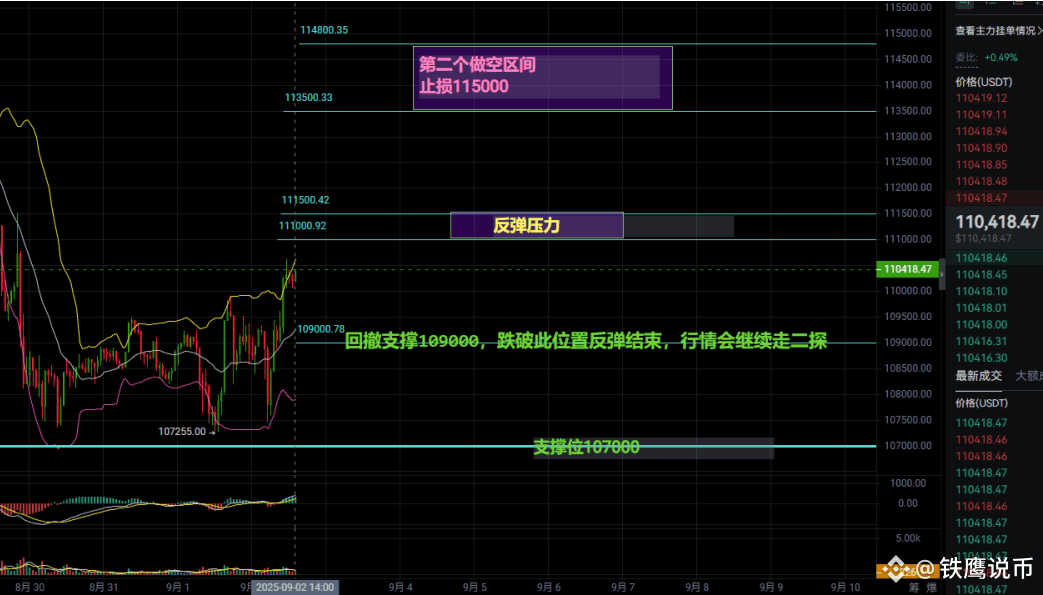1043x595 pixels.
Task: Select ask price 110418.85 in order book
Action: click(981, 164)
